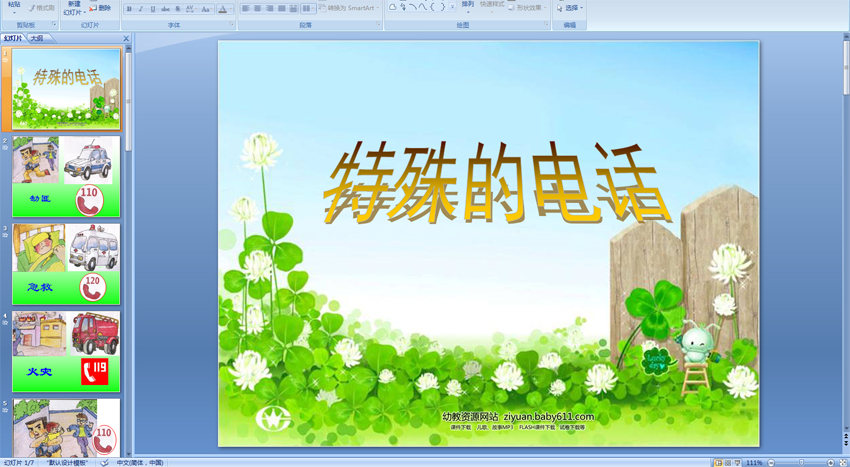850x467 pixels.
Task: Open the 字体 font dialog launcher
Action: pos(231,24)
